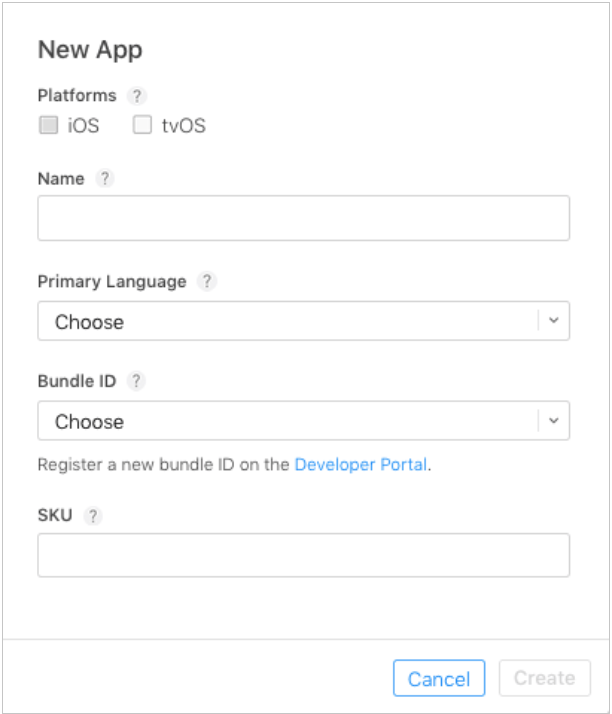612x714 pixels.
Task: Focus the Name text field
Action: 303,218
